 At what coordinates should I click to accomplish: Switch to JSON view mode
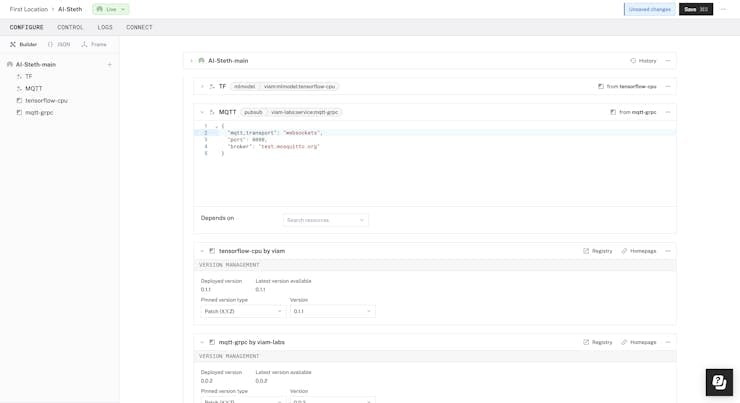pos(59,45)
